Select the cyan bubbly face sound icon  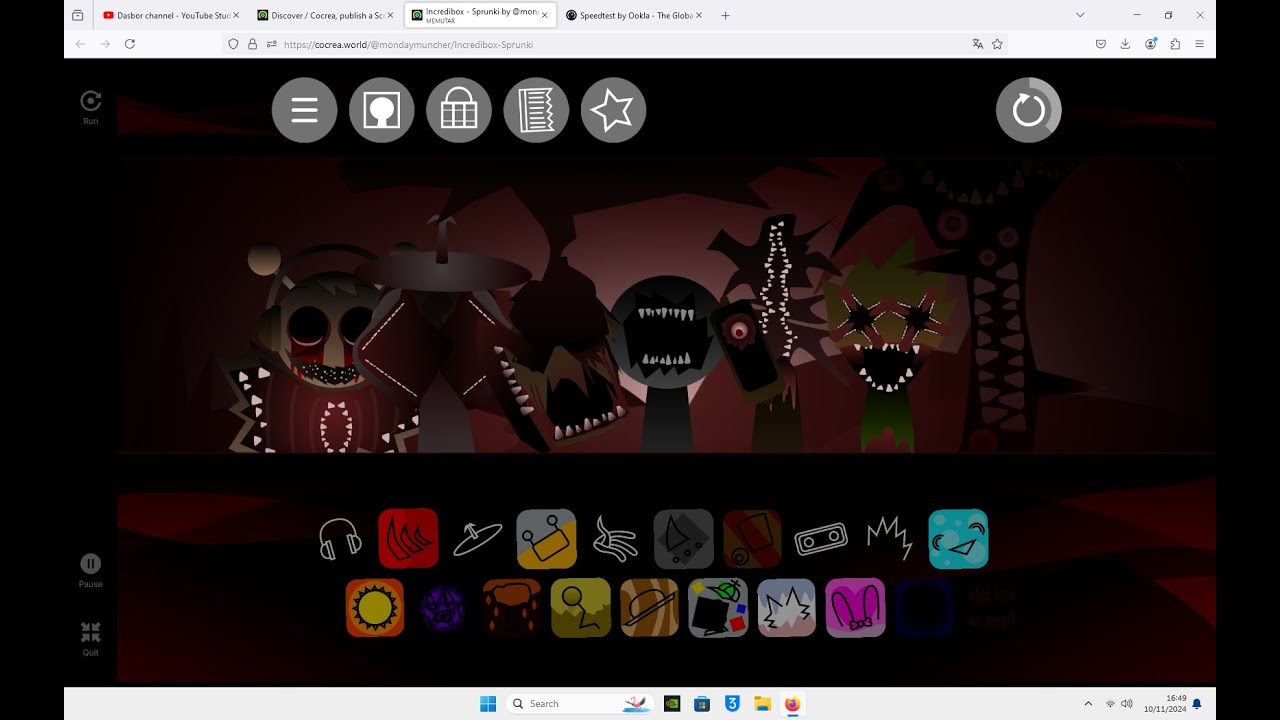pos(958,539)
